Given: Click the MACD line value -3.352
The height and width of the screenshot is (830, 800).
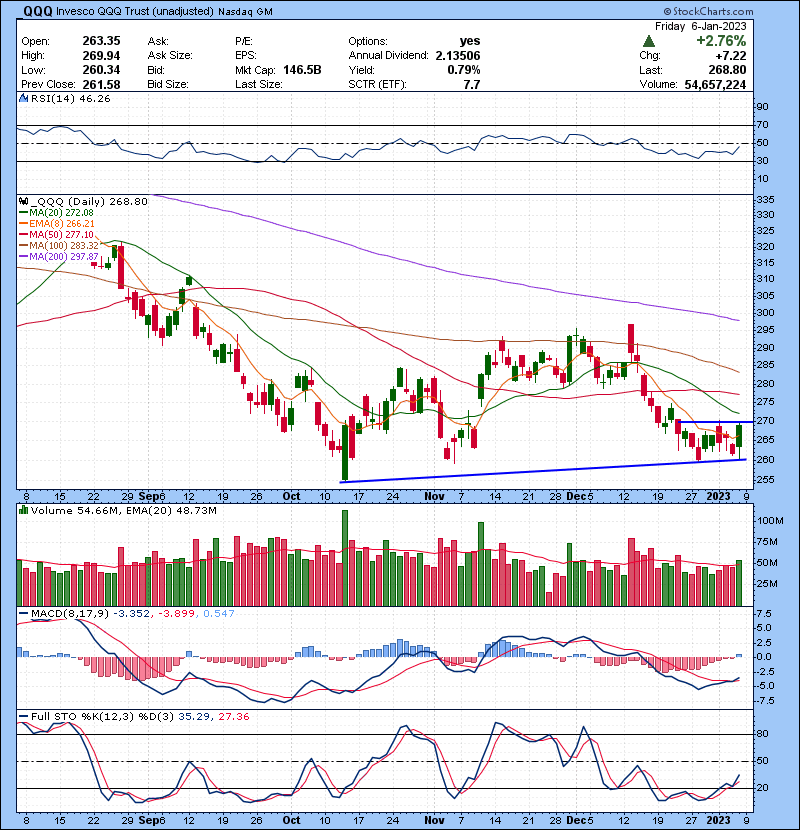Looking at the screenshot, I should pos(131,614).
